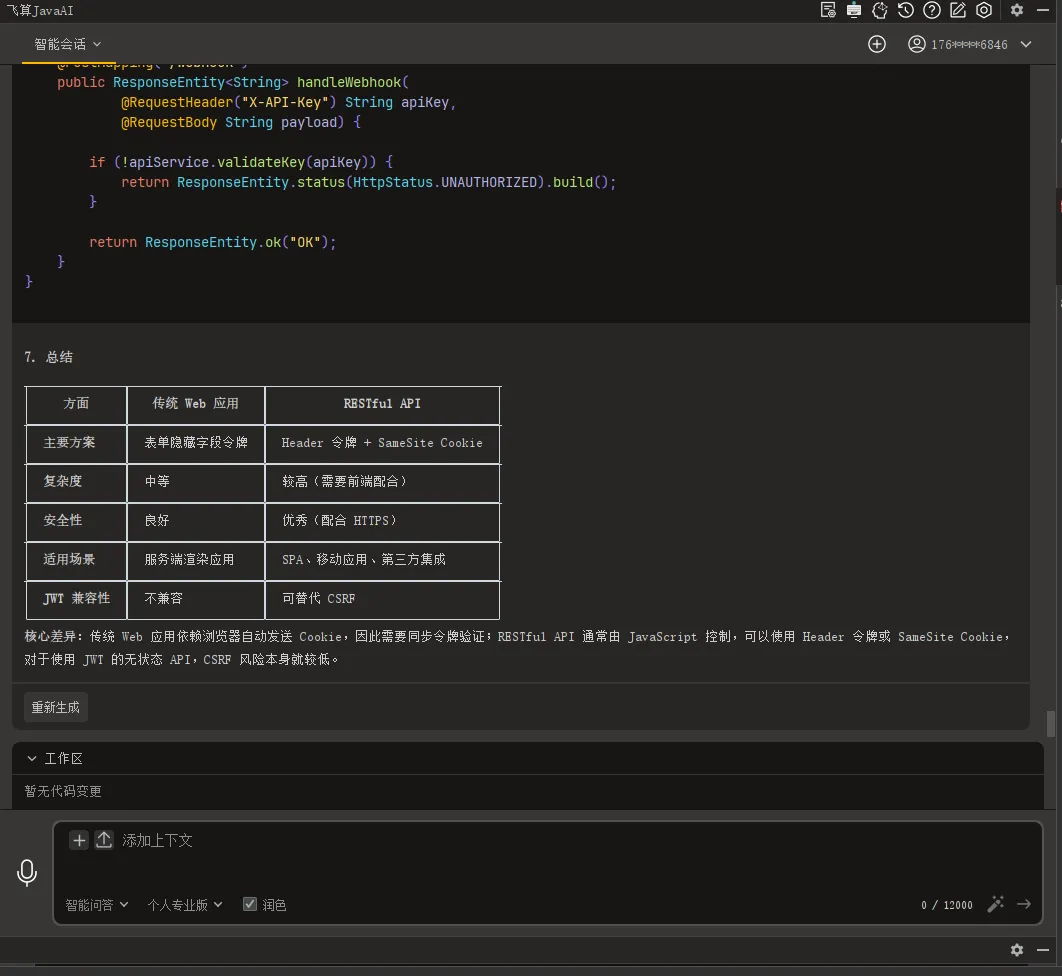Click the '0 / 12000' character counter
This screenshot has height=976, width=1062.
click(946, 905)
